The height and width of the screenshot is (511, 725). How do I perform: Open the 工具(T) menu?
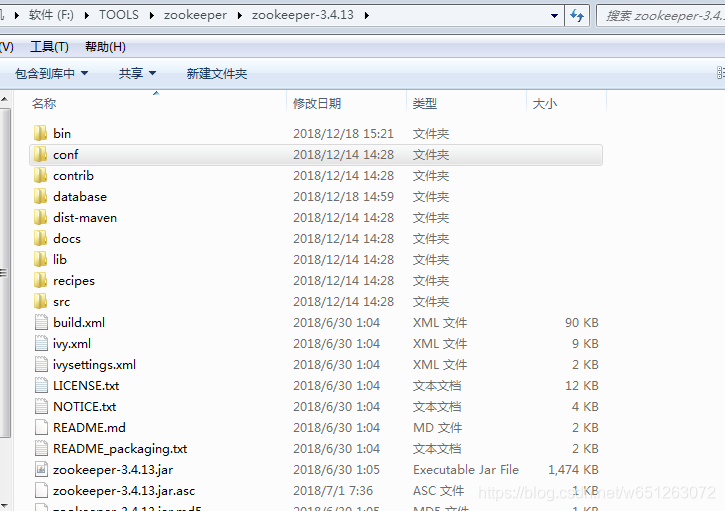pyautogui.click(x=49, y=47)
